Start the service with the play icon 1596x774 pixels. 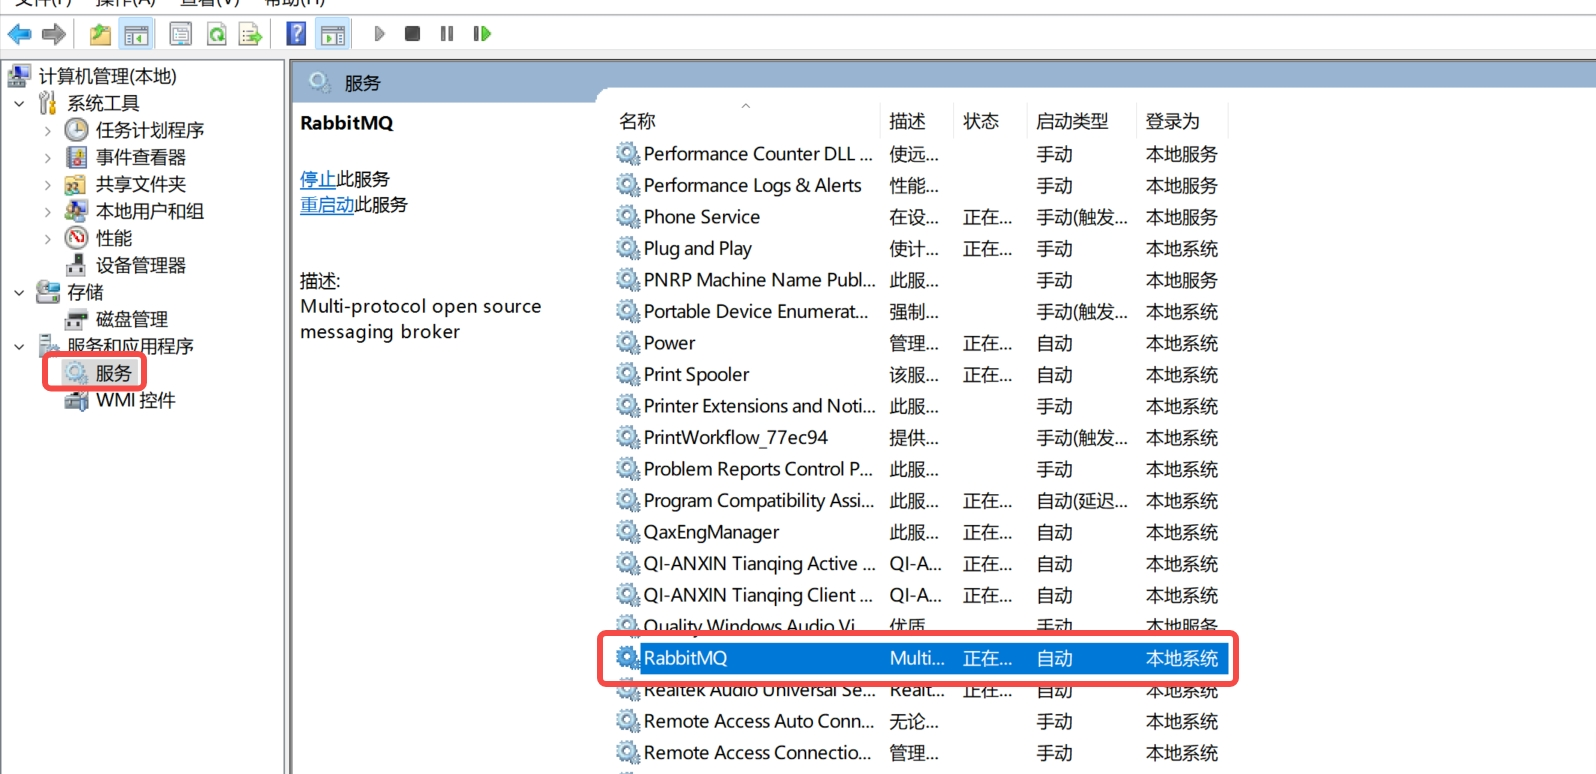pyautogui.click(x=379, y=34)
